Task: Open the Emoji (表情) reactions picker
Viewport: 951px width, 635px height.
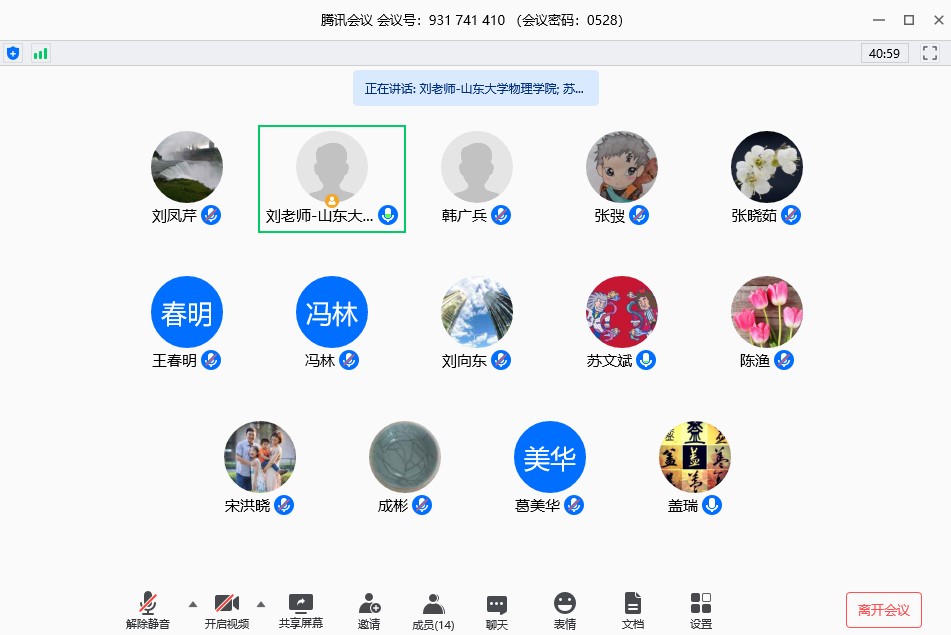Action: (565, 610)
